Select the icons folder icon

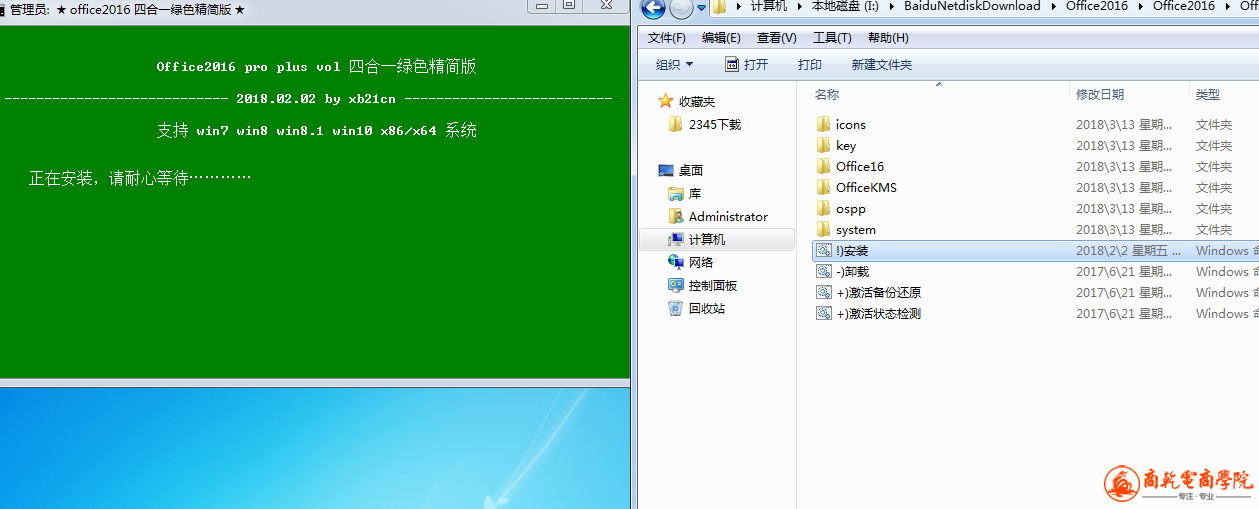pyautogui.click(x=823, y=124)
